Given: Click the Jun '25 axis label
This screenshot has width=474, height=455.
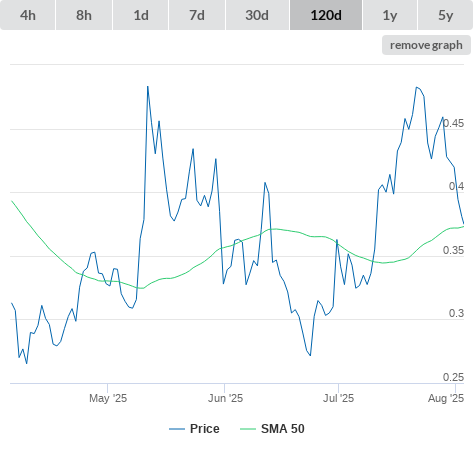Looking at the screenshot, I should point(225,398).
